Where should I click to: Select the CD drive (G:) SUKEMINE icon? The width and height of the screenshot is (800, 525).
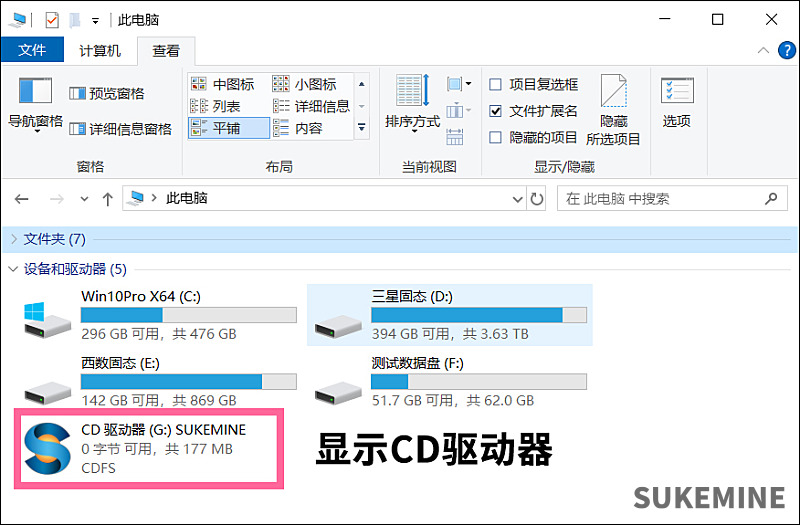pos(47,449)
